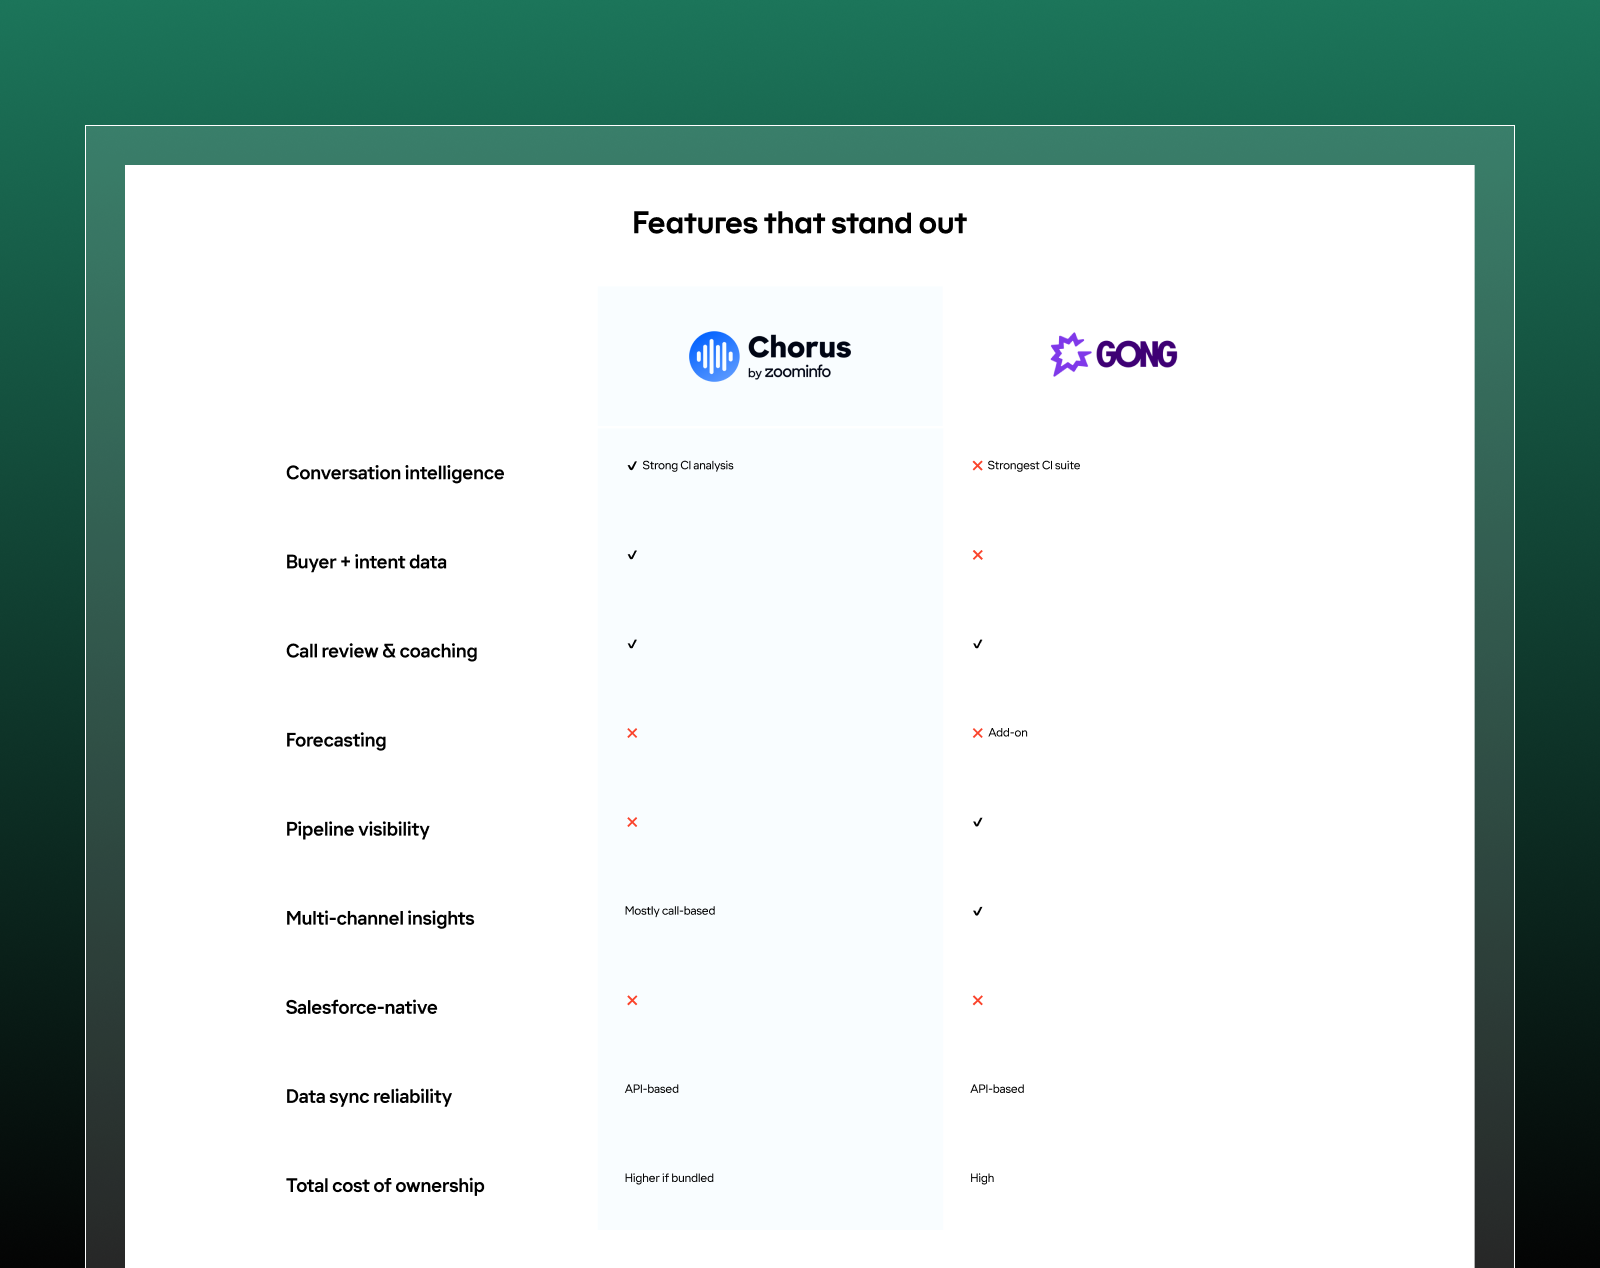Click the Chorus waveform circle icon
Screen dimensions: 1600x1268
pos(714,357)
